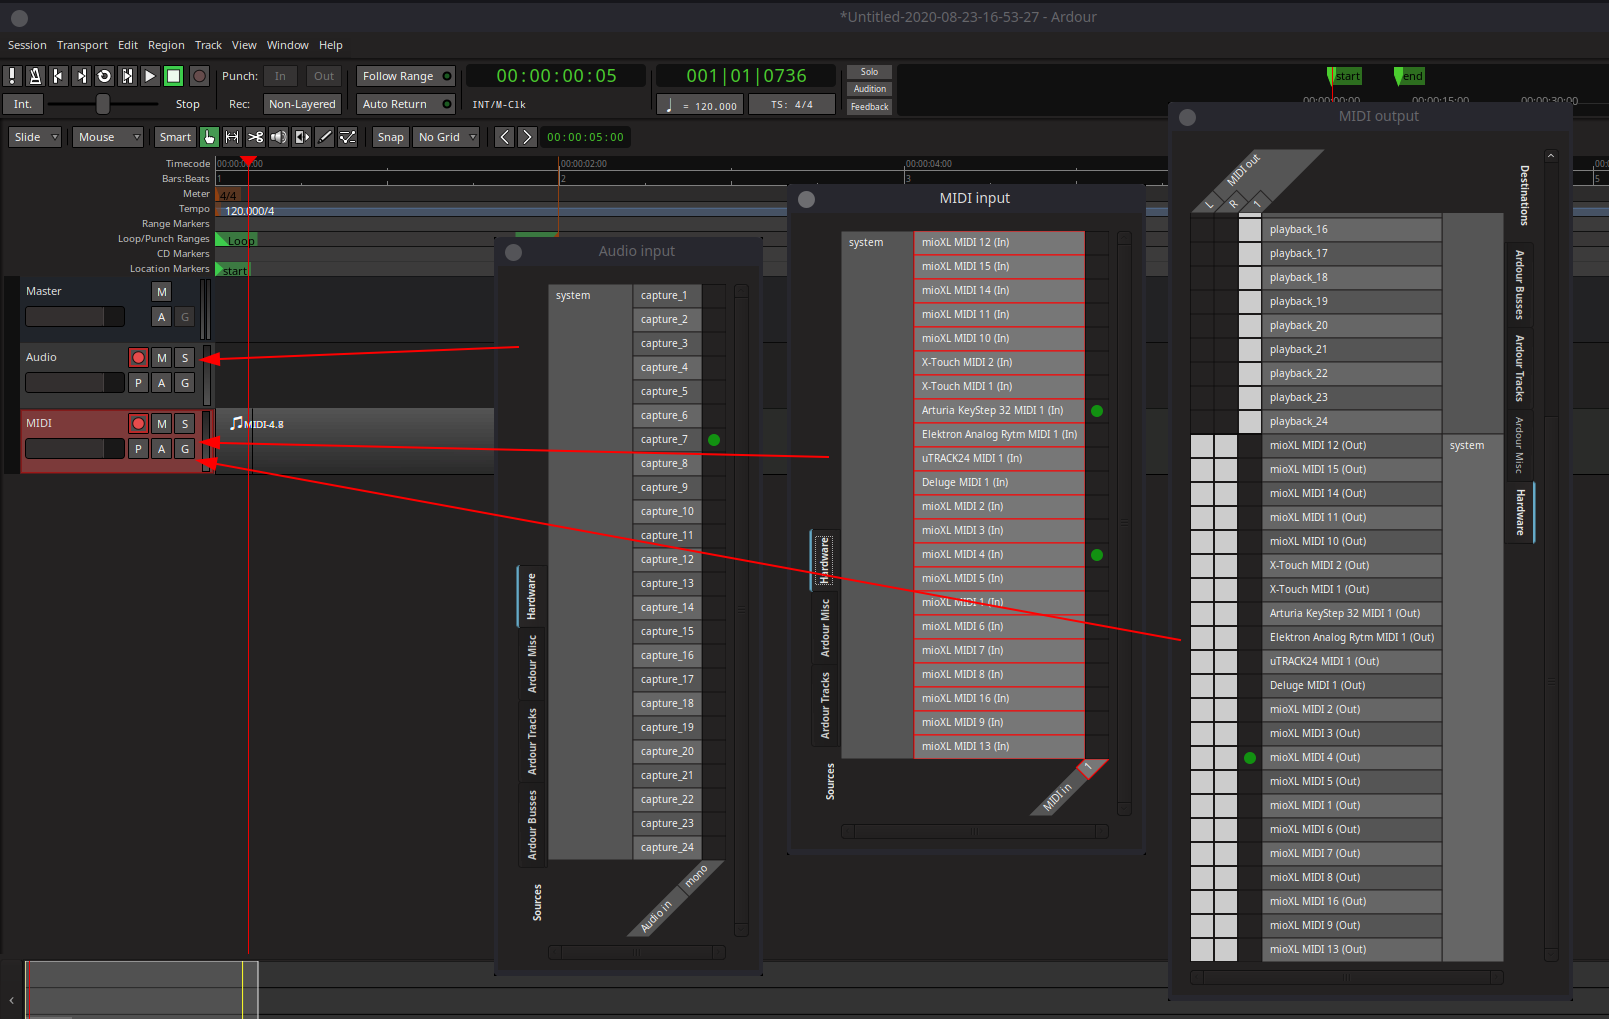
Task: Toggle Snap on the toolbar
Action: 390,137
